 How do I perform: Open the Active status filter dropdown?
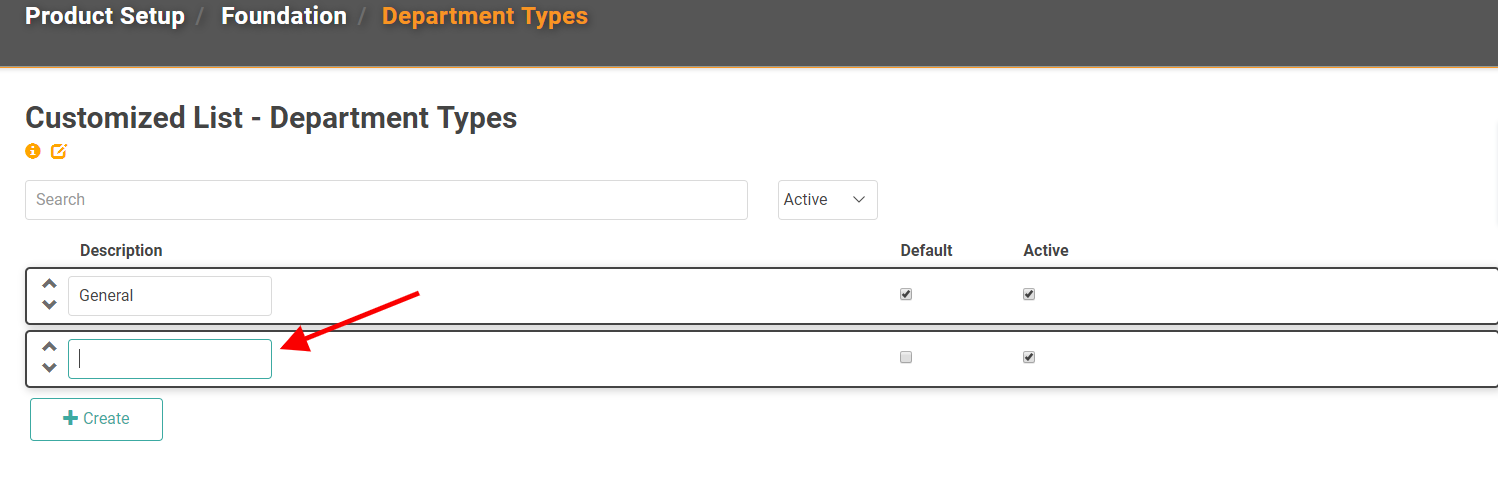coord(827,200)
